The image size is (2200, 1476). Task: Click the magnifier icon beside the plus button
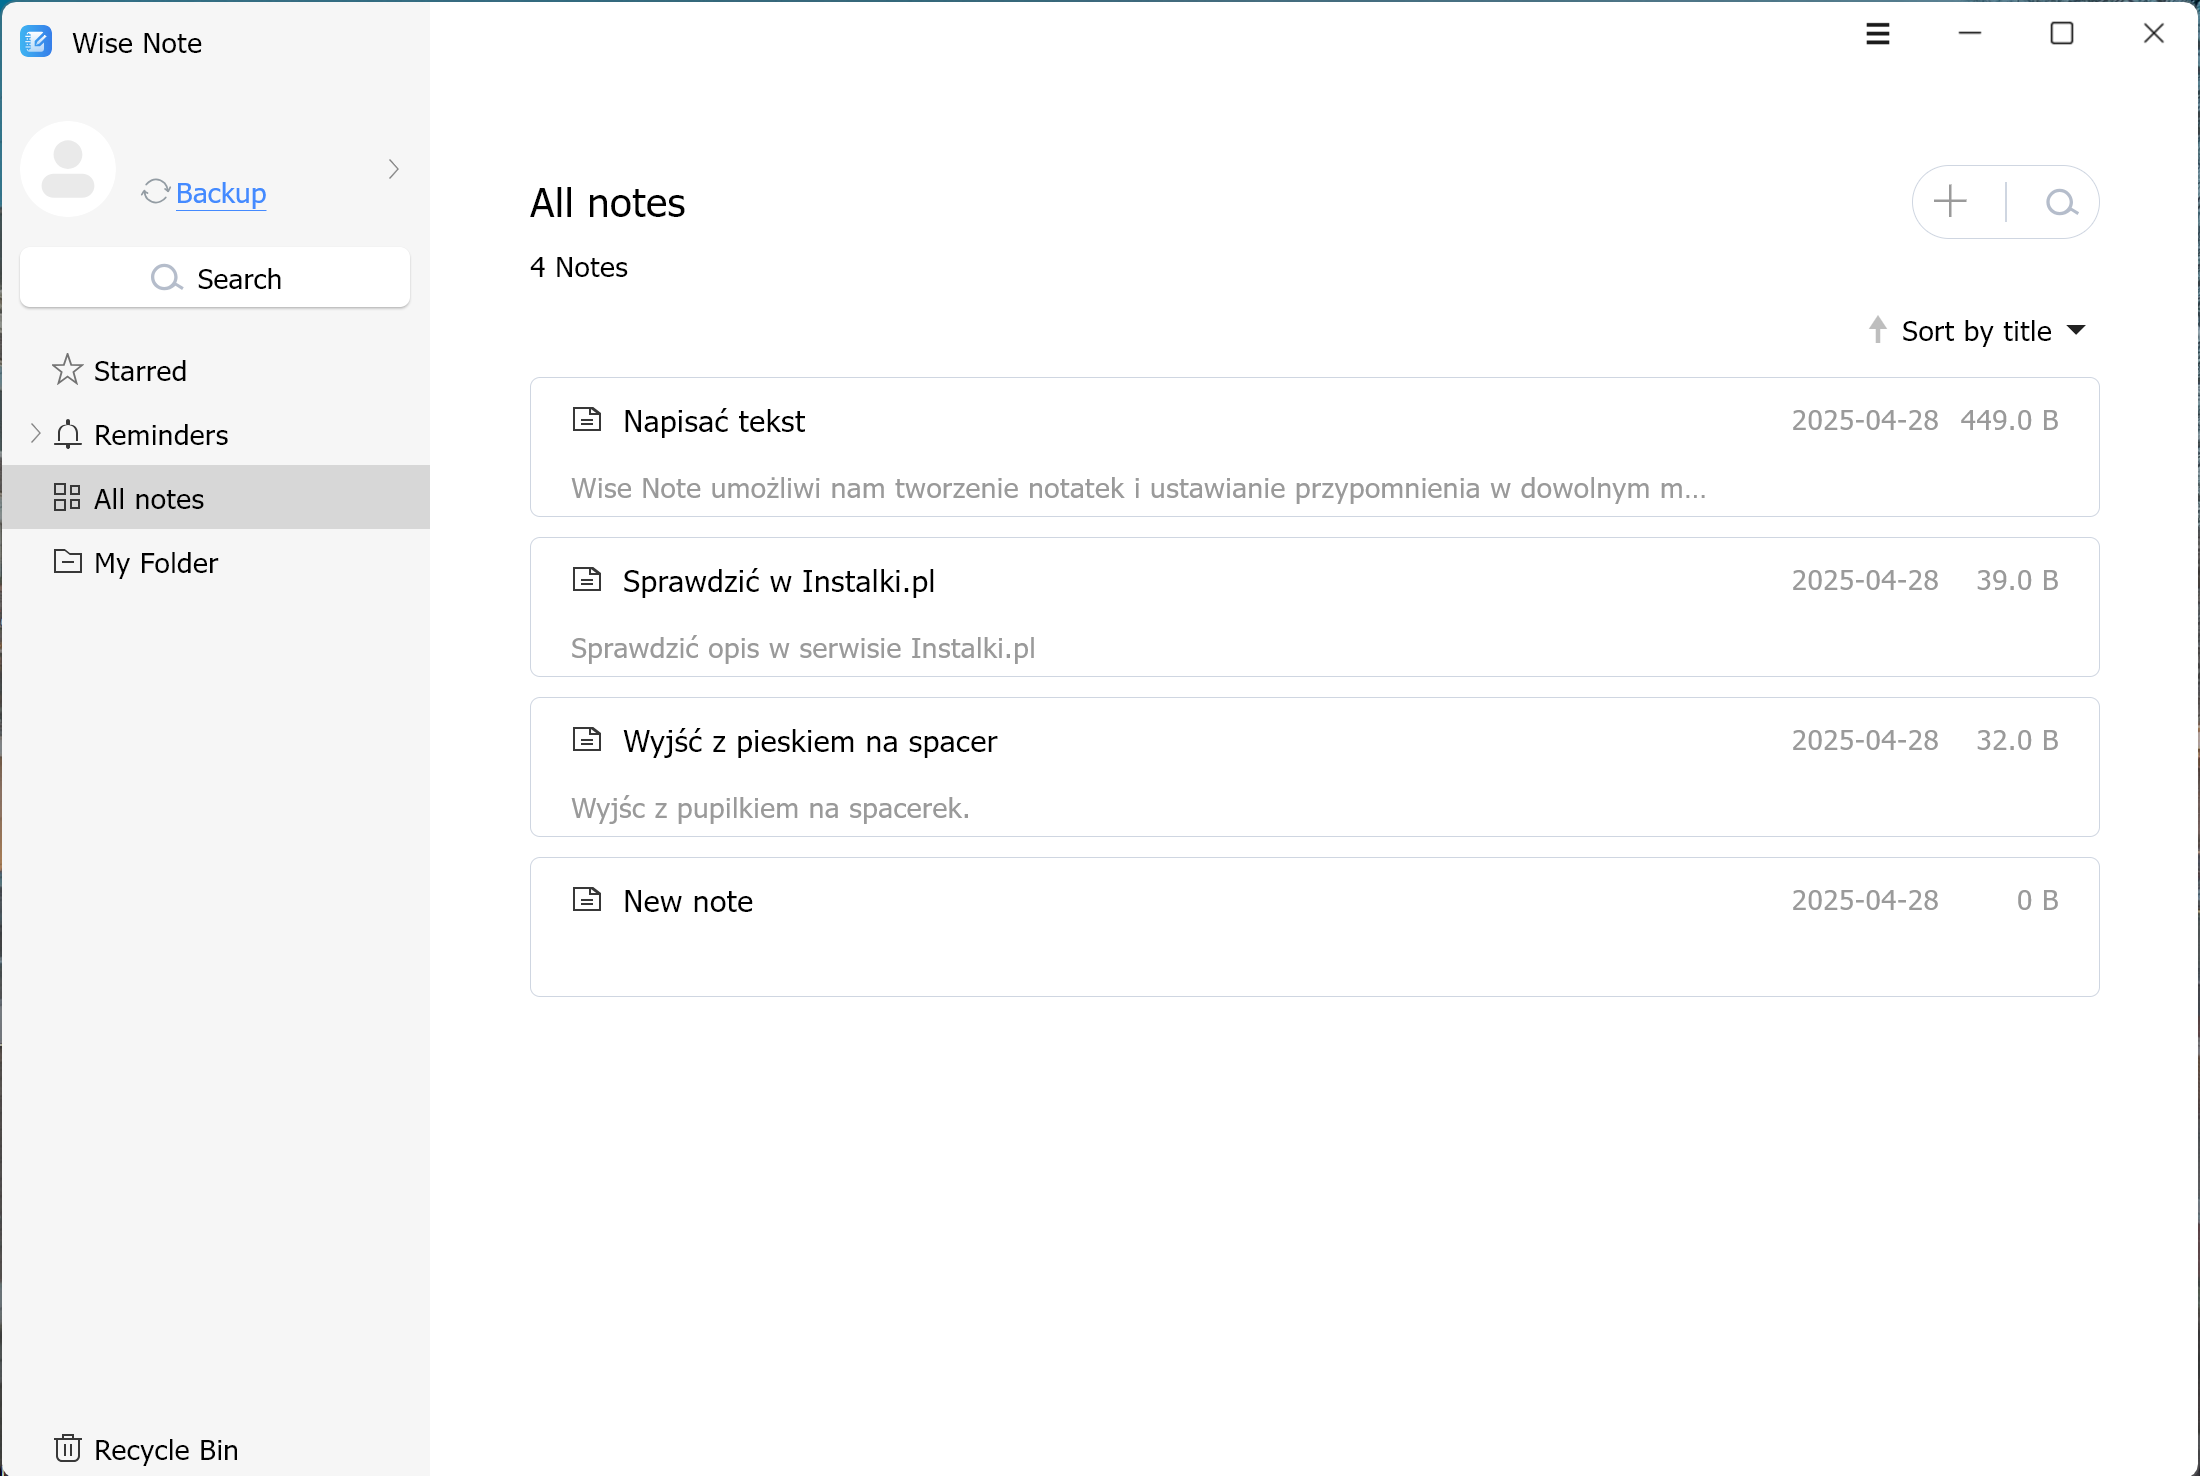[2061, 203]
